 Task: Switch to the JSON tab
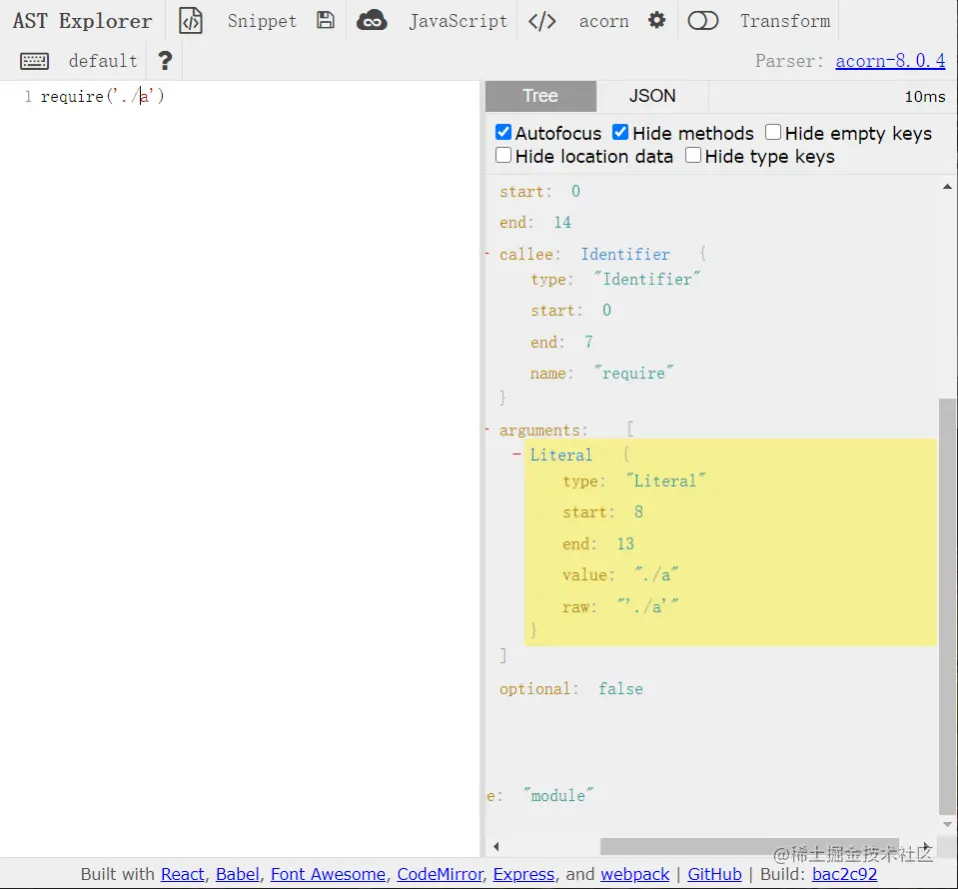point(653,96)
